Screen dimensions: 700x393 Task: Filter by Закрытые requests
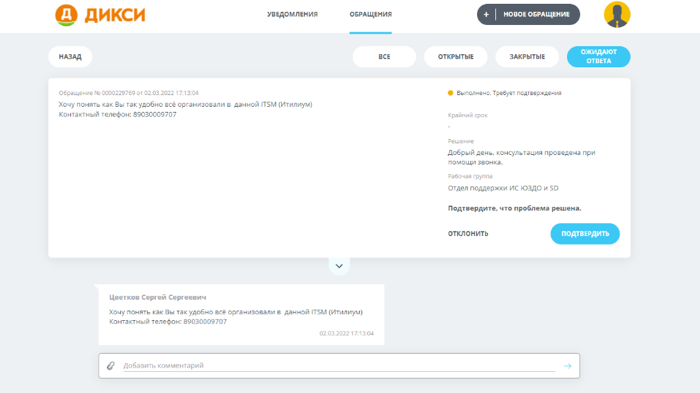click(527, 57)
